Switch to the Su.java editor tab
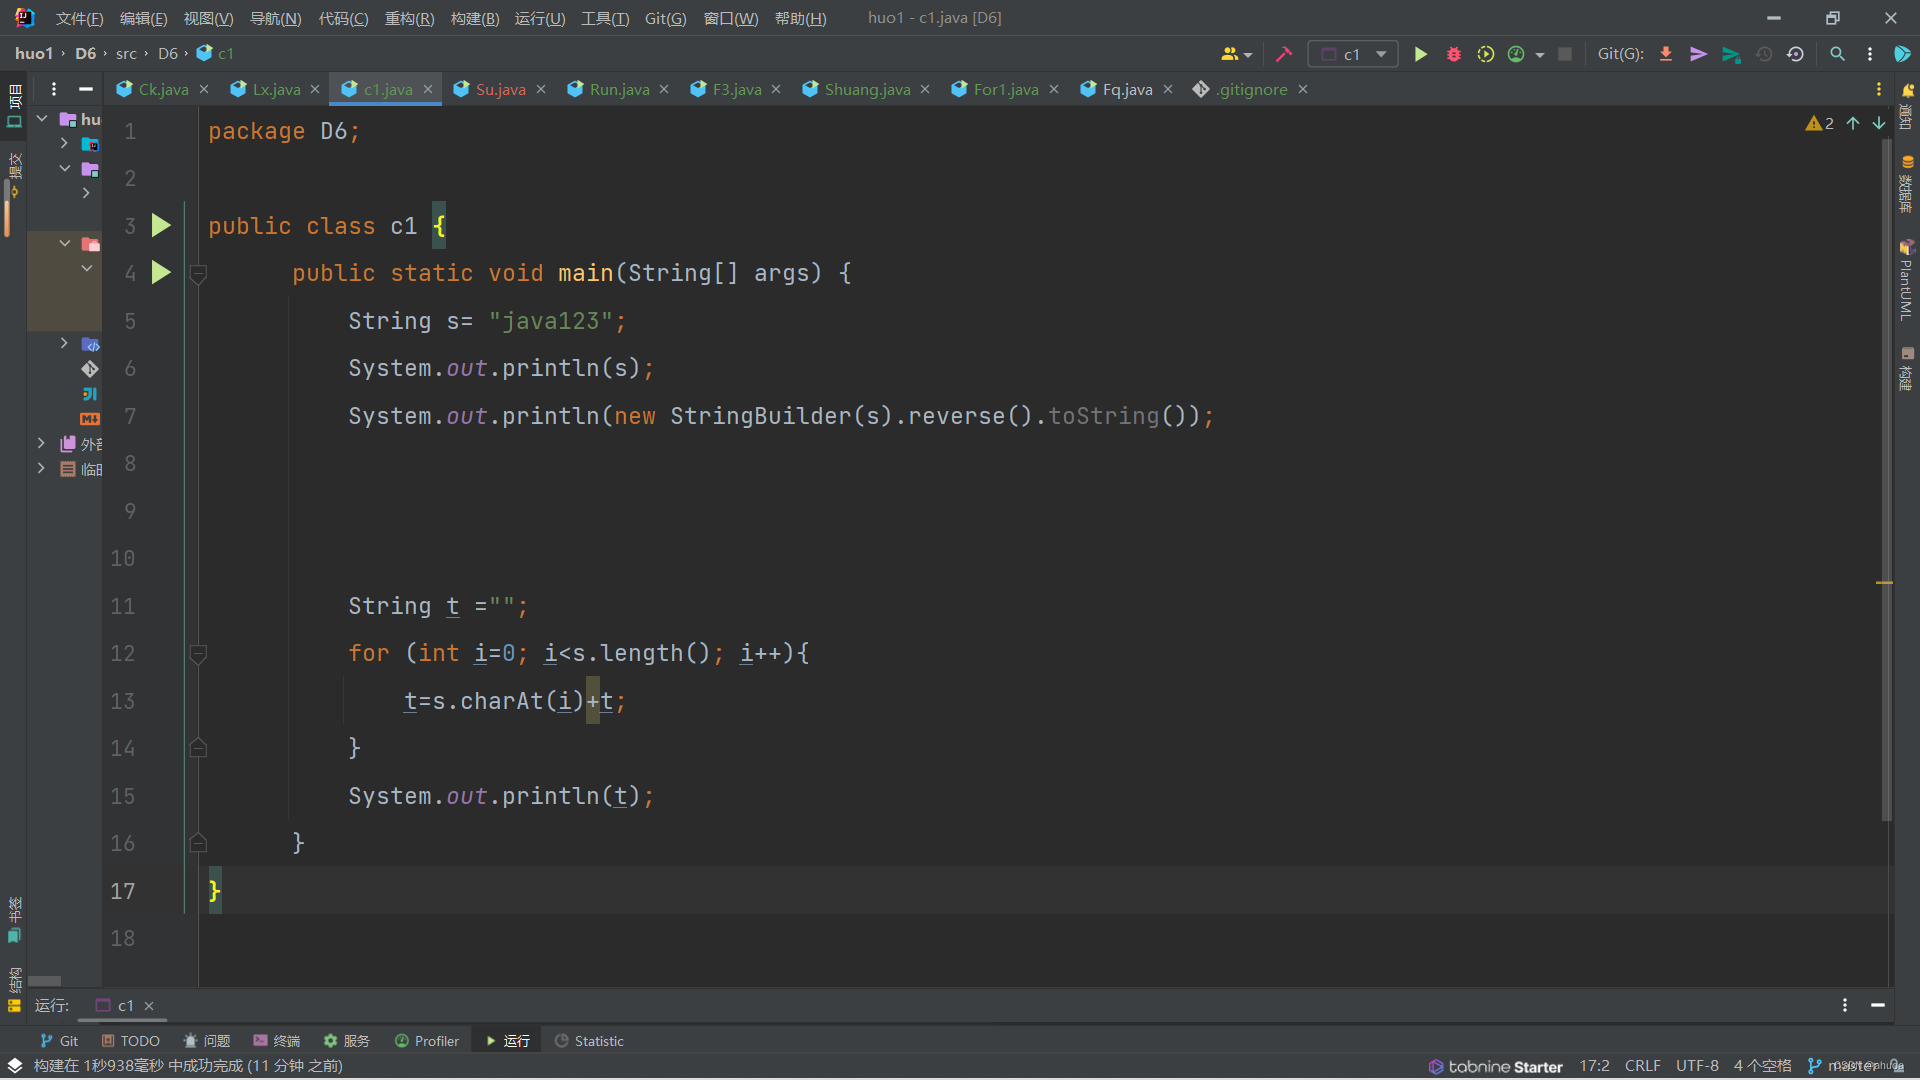The image size is (1920, 1080). click(499, 89)
